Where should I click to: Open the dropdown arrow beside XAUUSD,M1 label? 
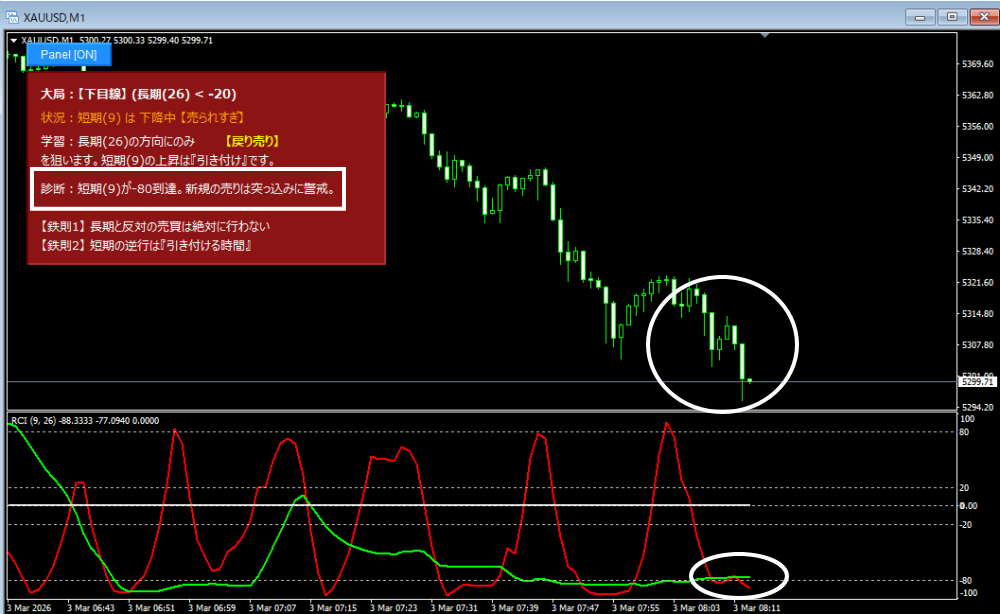[x=13, y=40]
